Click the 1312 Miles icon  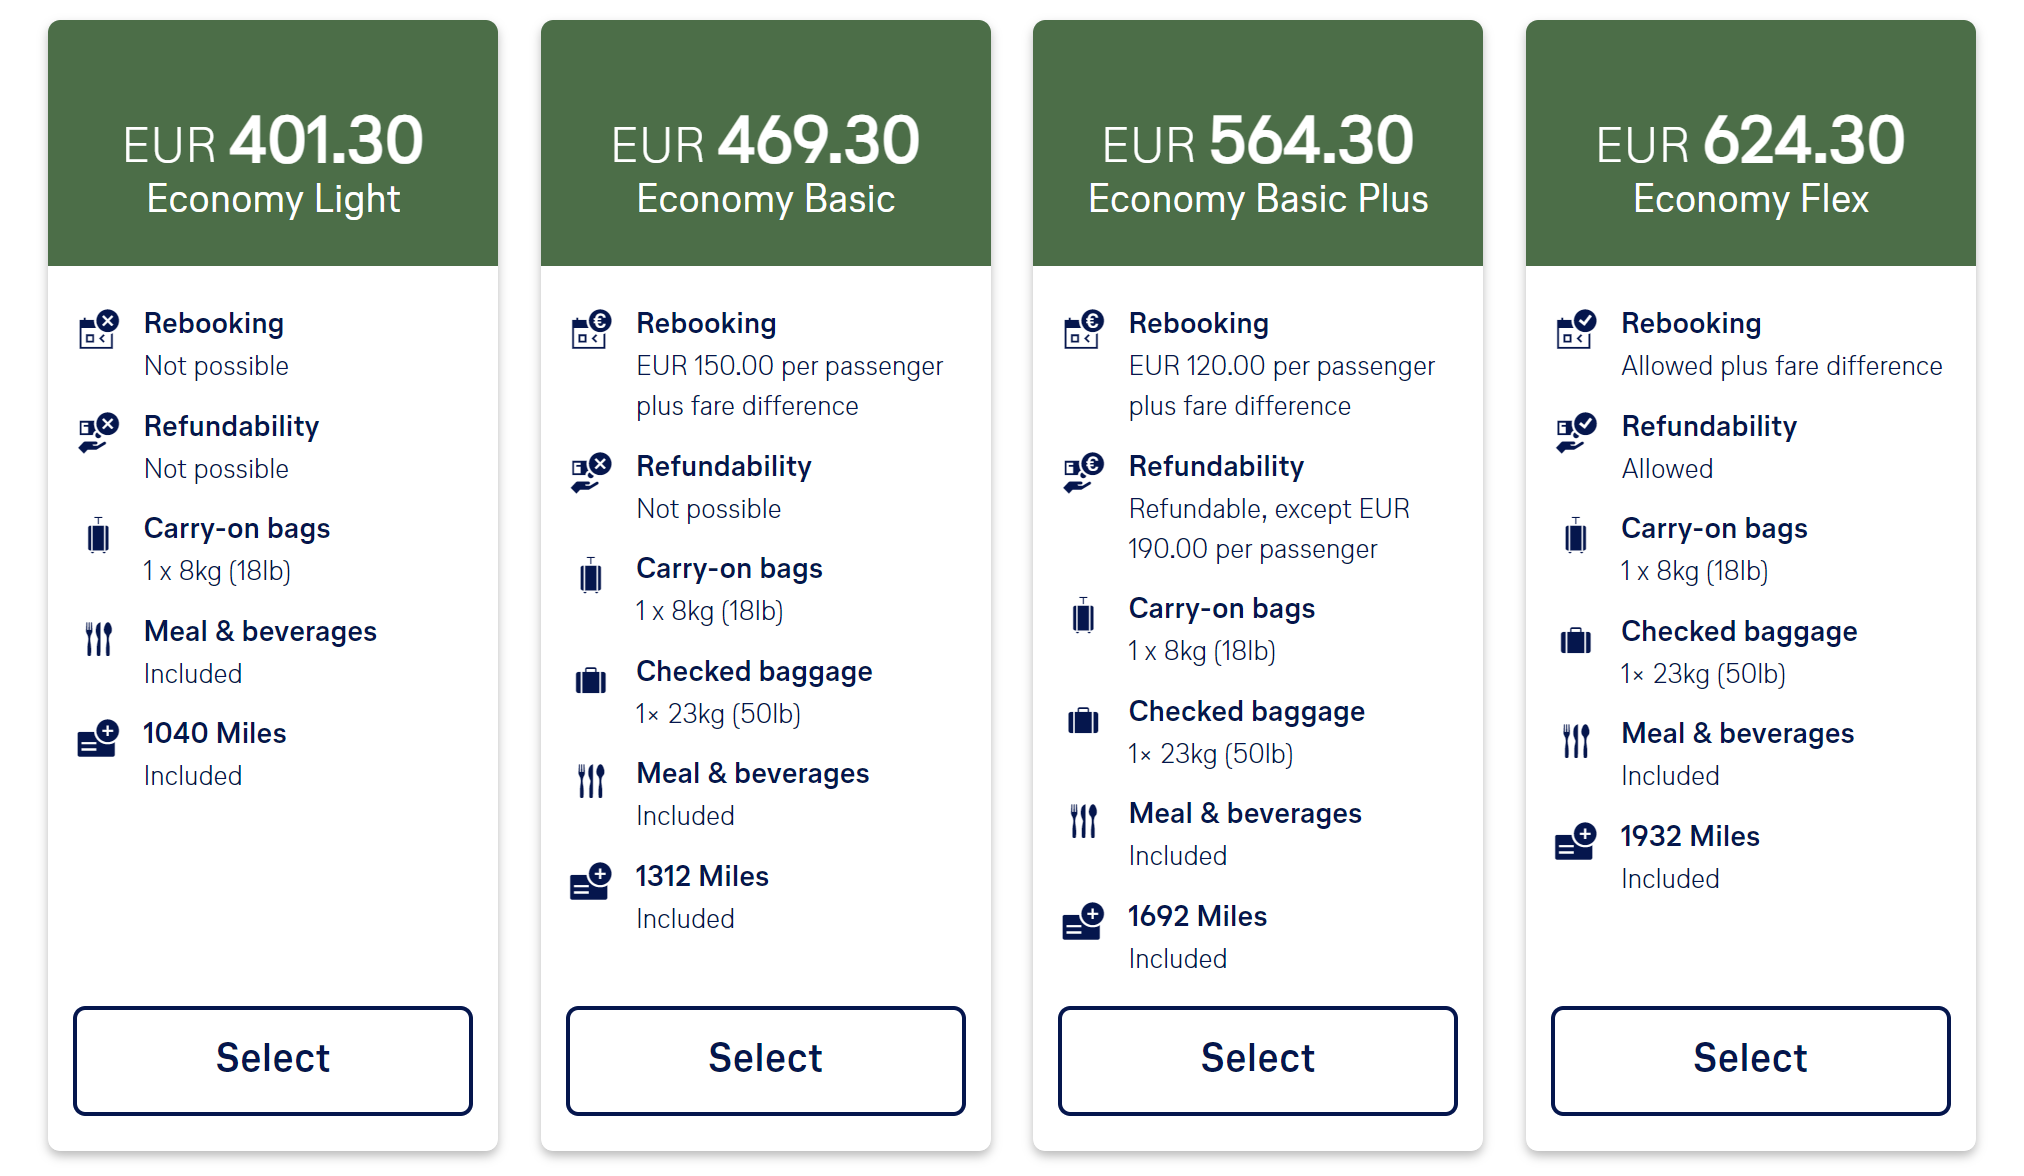tap(591, 881)
